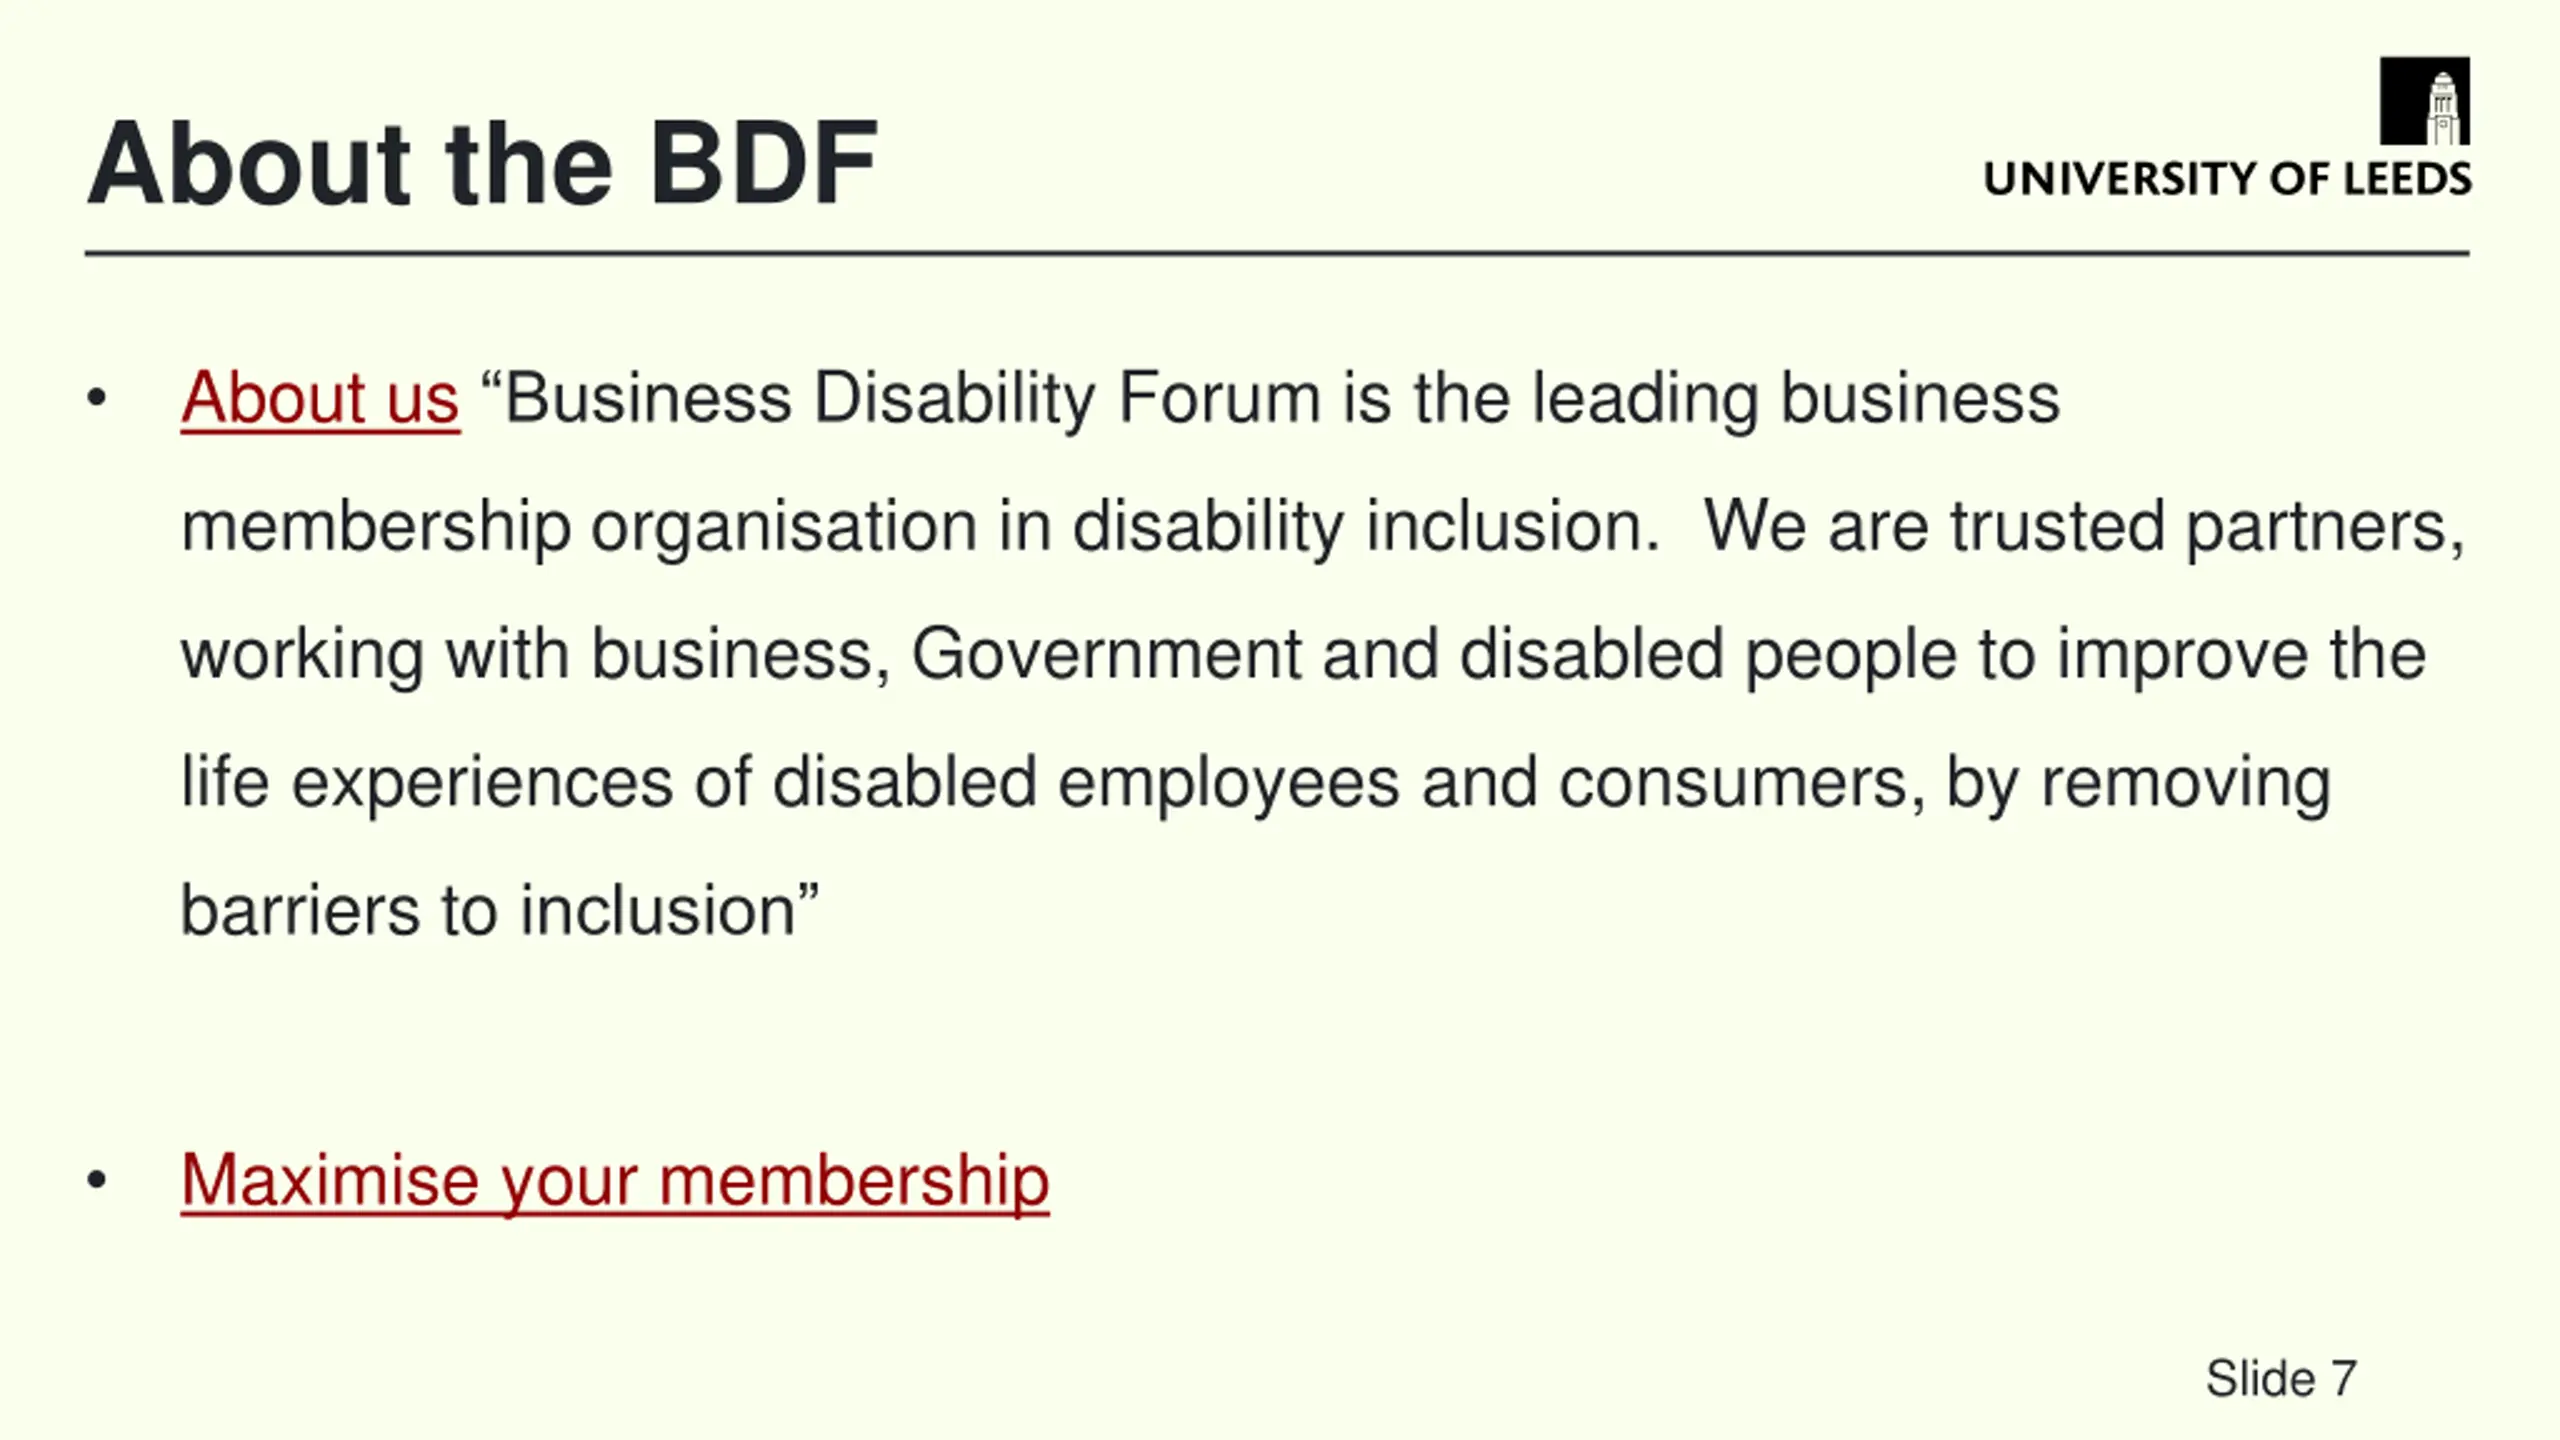Open the About us hyperlink
2560x1440 pixels.
(x=320, y=399)
